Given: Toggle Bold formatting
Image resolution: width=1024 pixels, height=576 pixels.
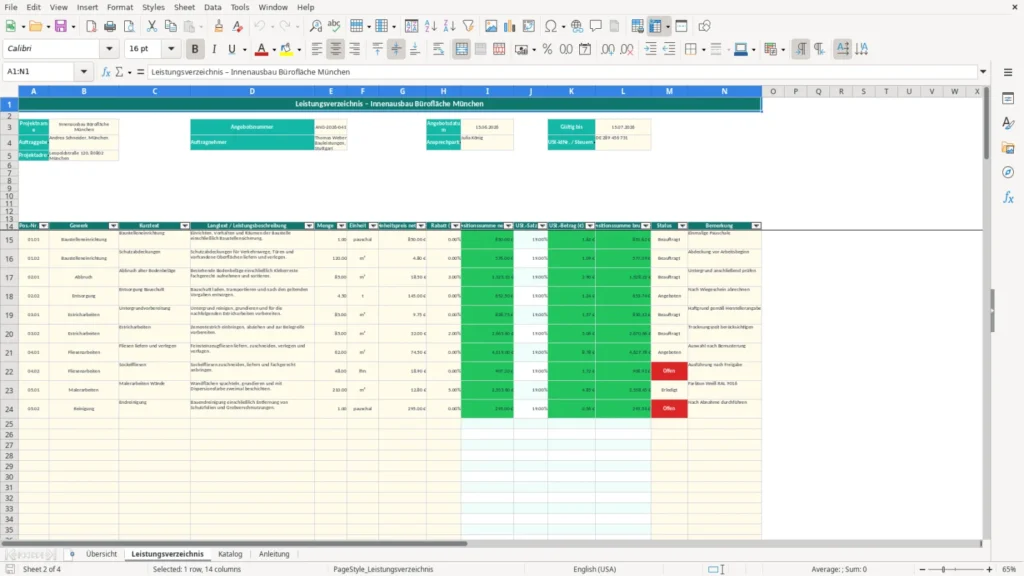Looking at the screenshot, I should click(195, 49).
